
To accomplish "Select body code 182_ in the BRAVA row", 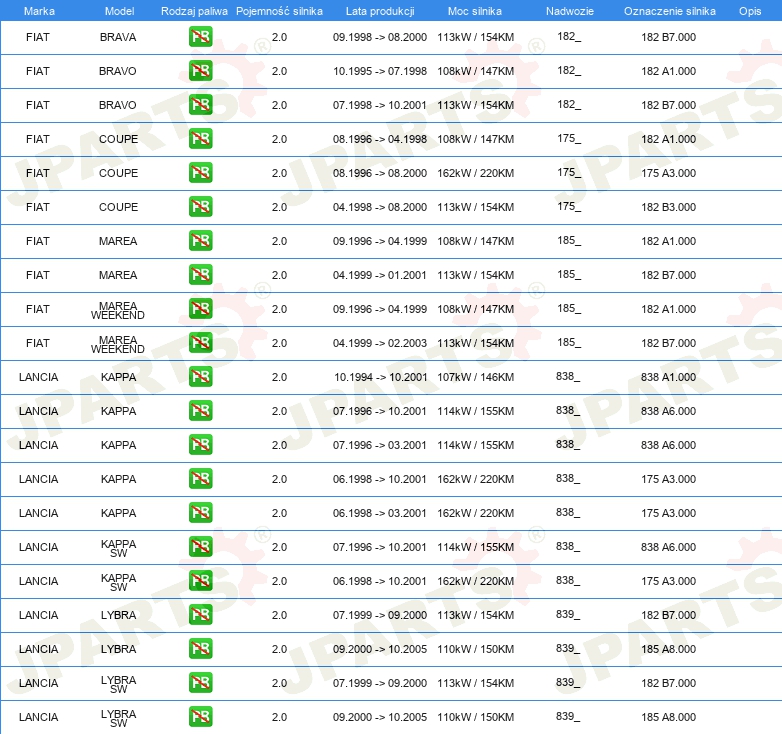I will click(569, 36).
